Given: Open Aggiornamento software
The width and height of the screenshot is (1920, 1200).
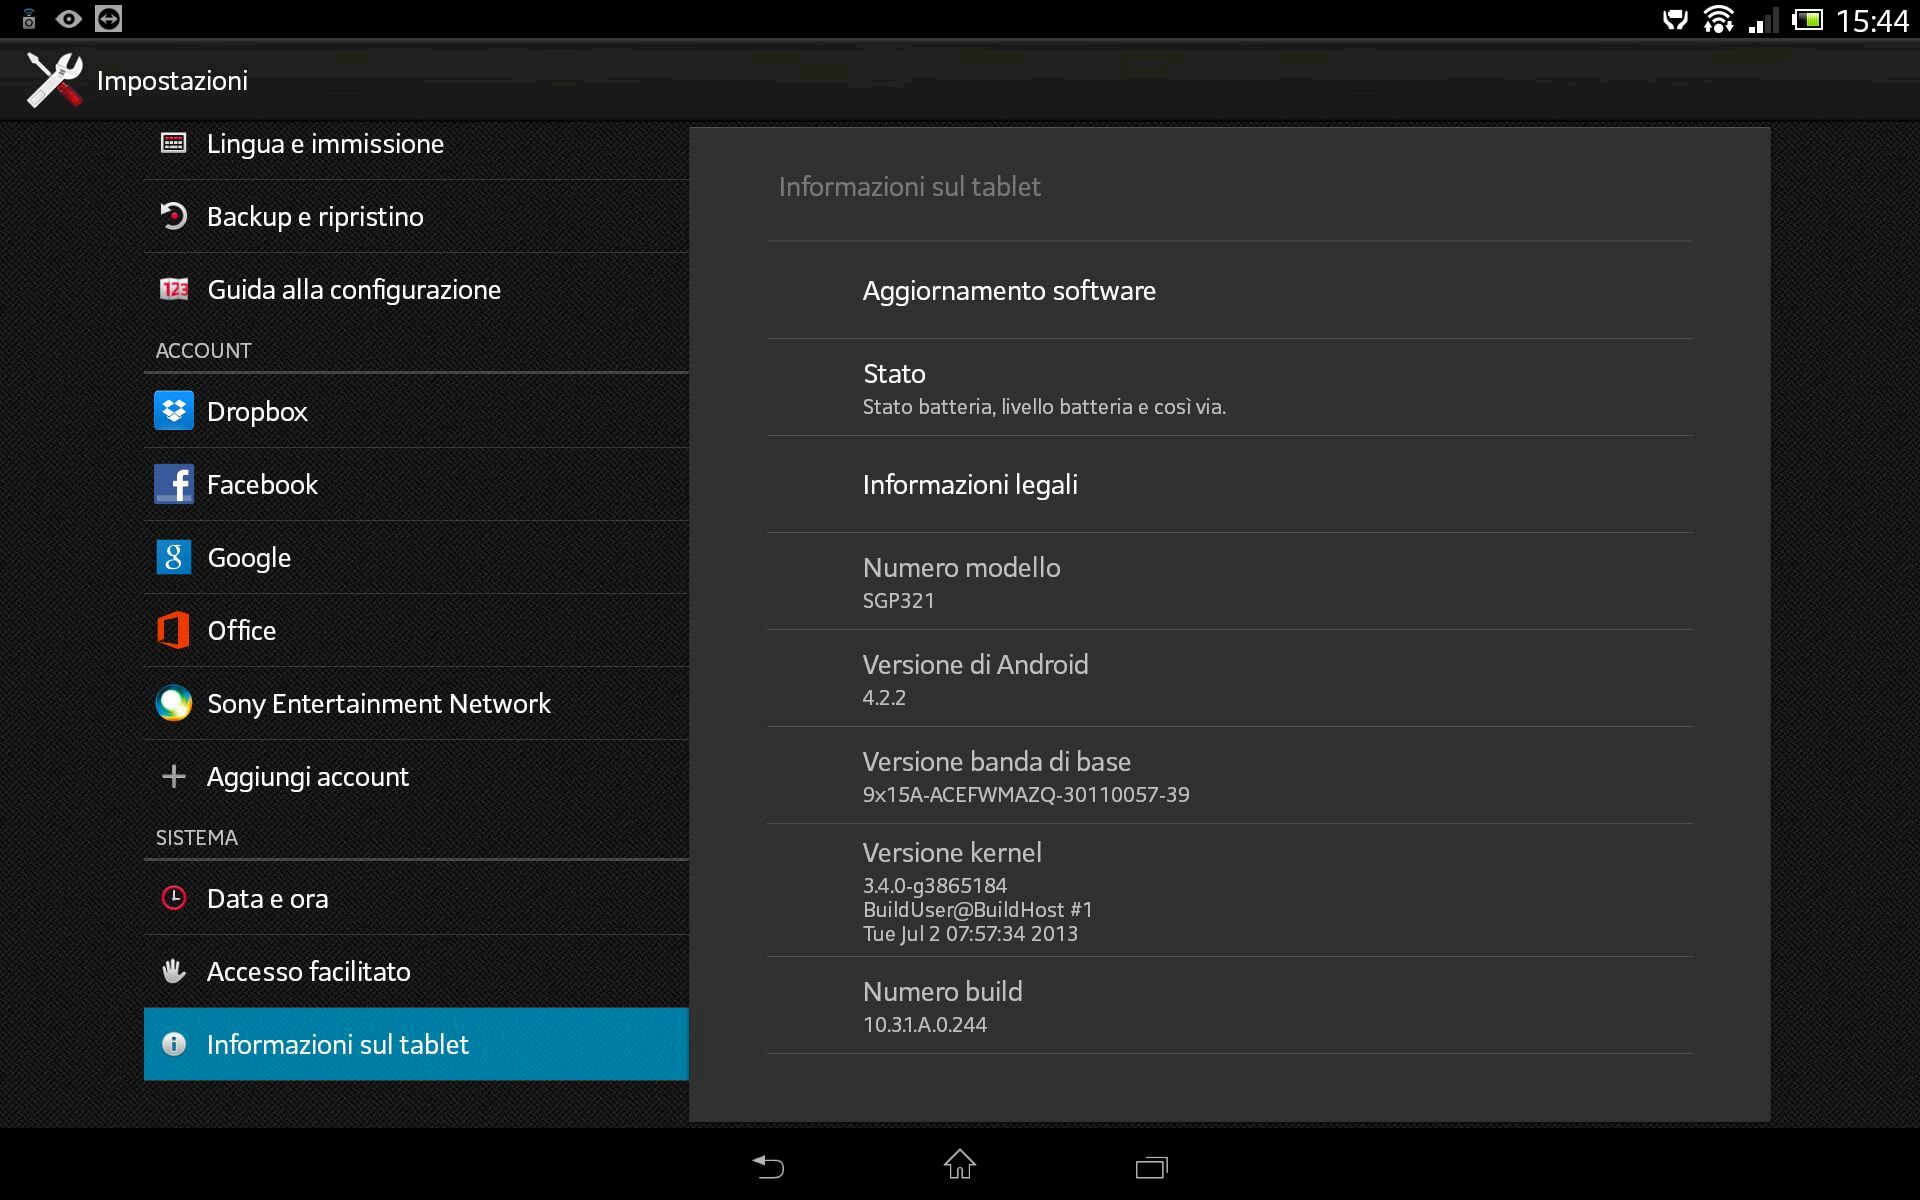Looking at the screenshot, I should coord(1009,291).
